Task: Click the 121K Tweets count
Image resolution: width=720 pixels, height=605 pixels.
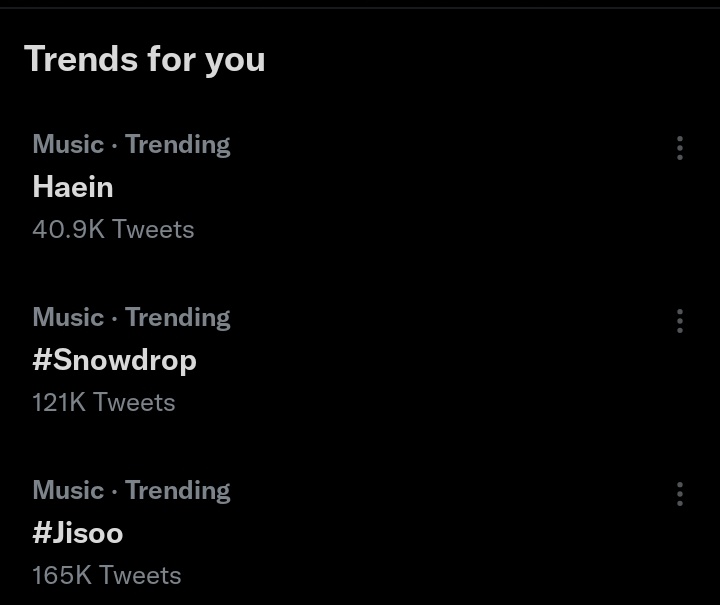Action: 104,402
